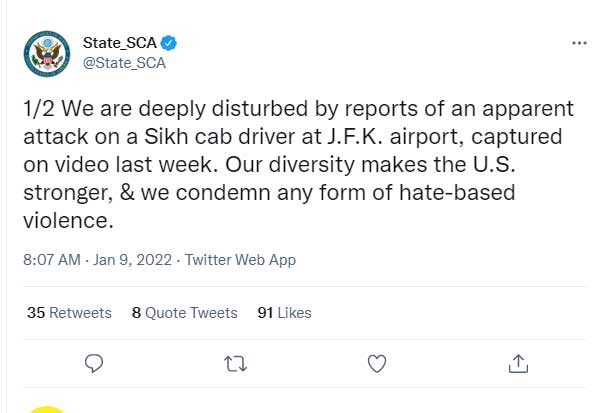Click the State_SCA display name

point(119,43)
